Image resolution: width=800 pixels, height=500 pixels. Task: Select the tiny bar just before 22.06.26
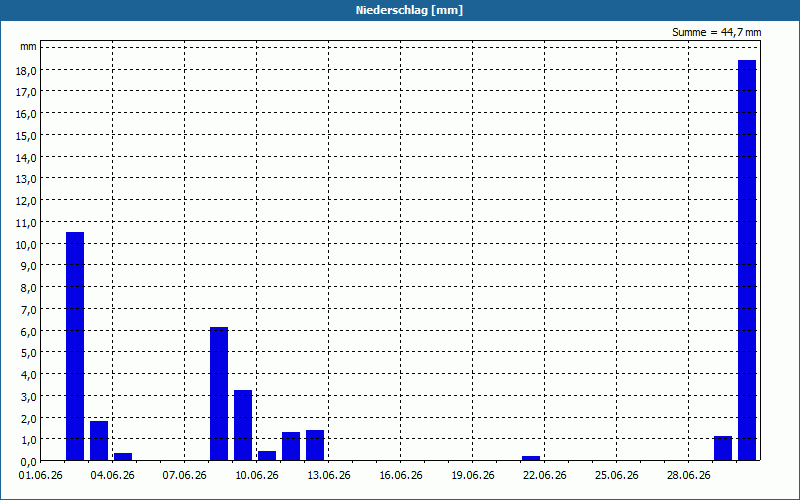pyautogui.click(x=531, y=458)
